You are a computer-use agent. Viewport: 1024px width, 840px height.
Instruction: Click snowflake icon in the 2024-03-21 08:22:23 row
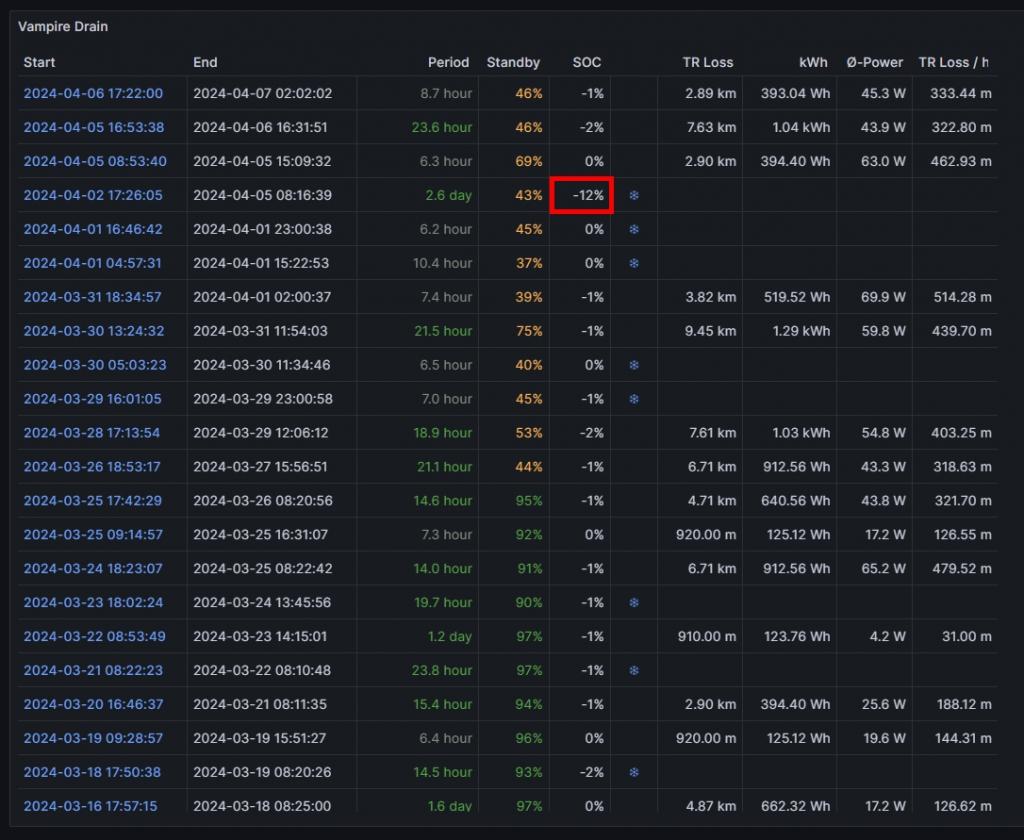tap(634, 671)
